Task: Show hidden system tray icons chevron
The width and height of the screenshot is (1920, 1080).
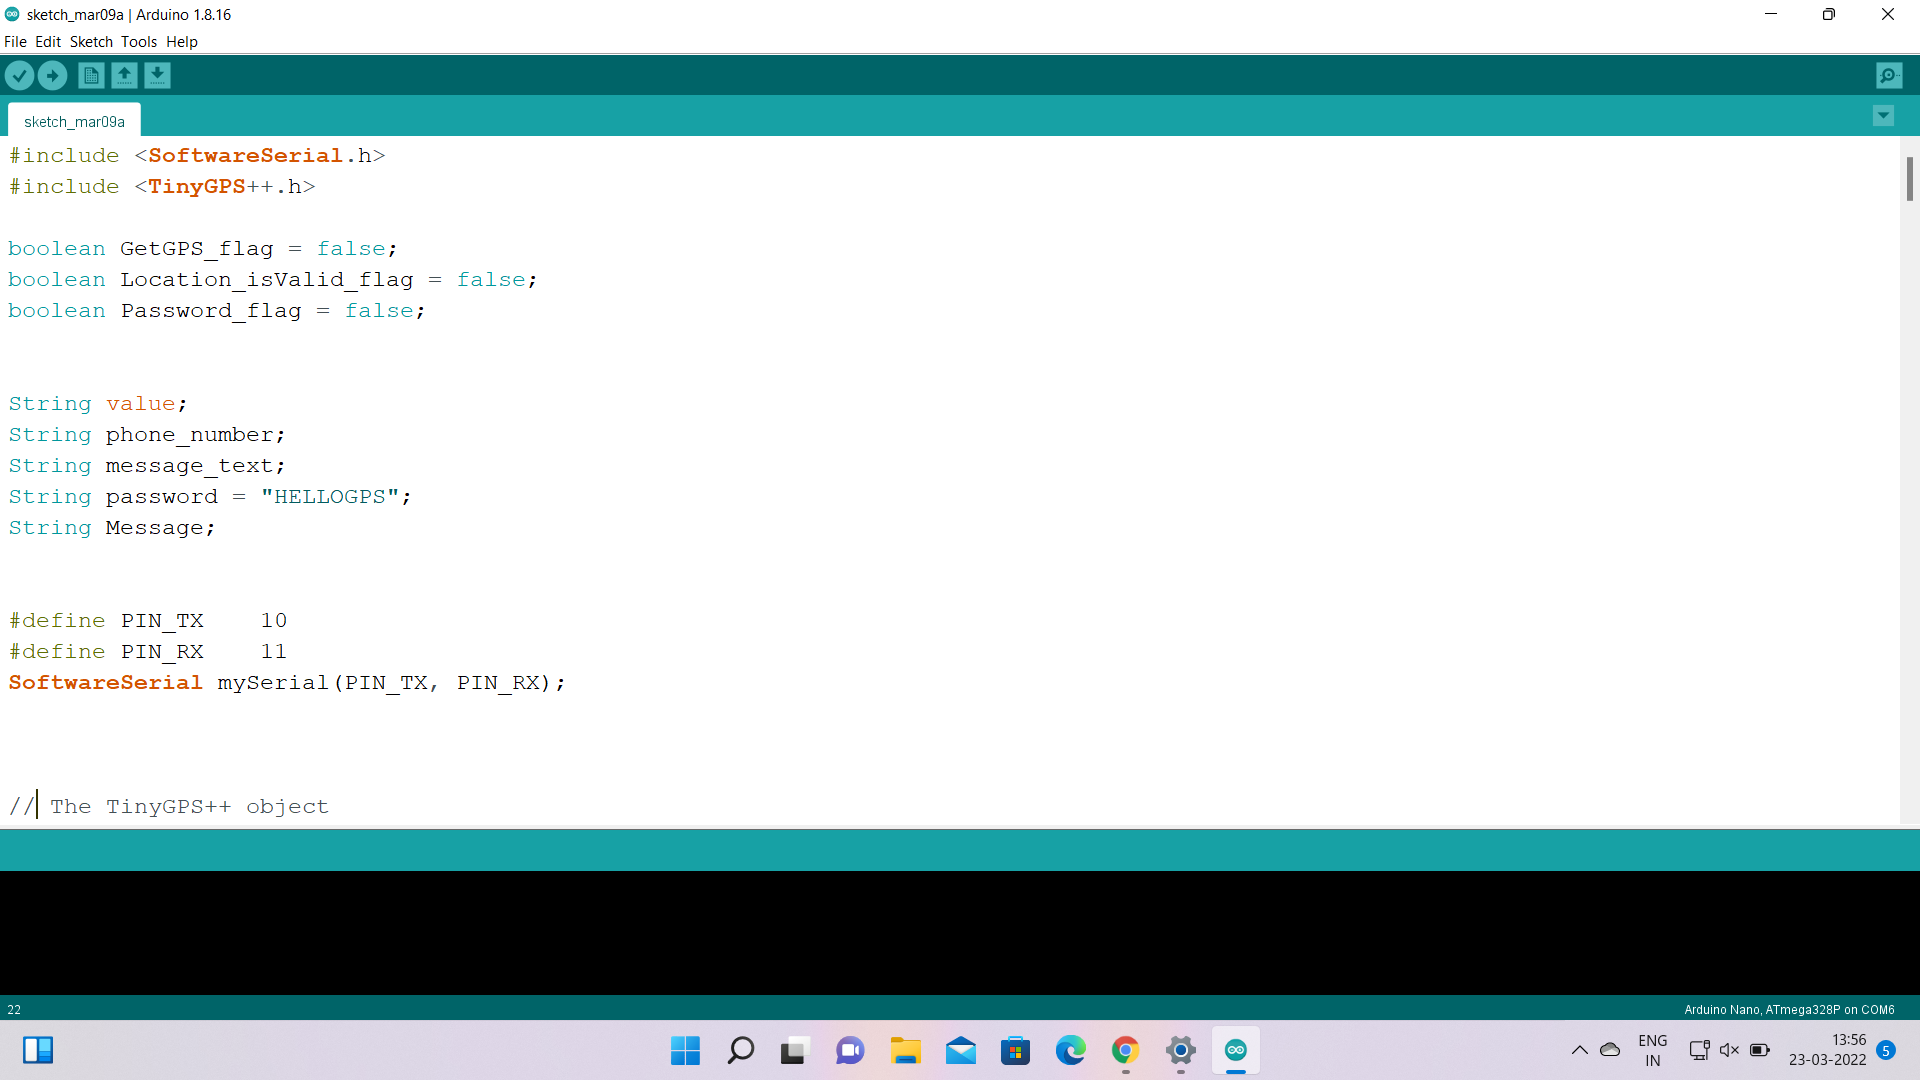Action: point(1580,1050)
